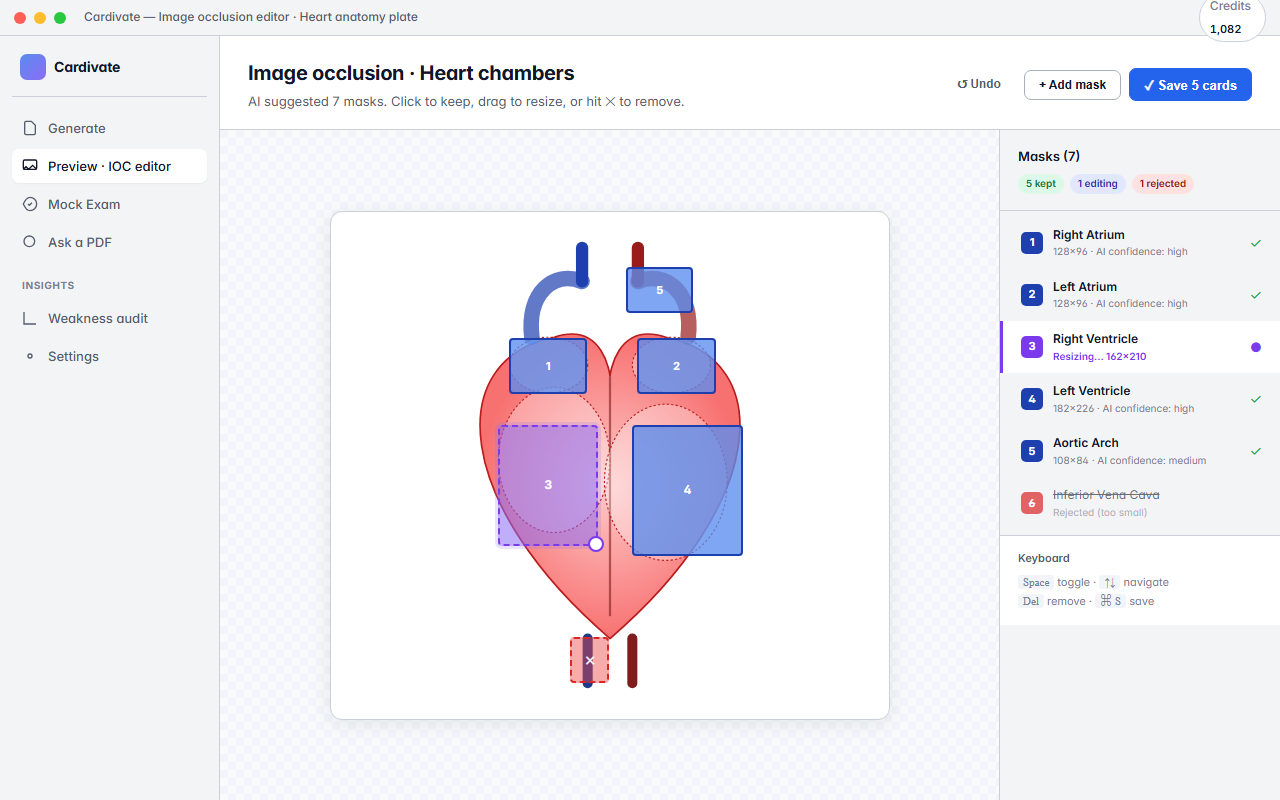The image size is (1280, 800).
Task: Select the Right Atrium mask row
Action: click(x=1140, y=243)
